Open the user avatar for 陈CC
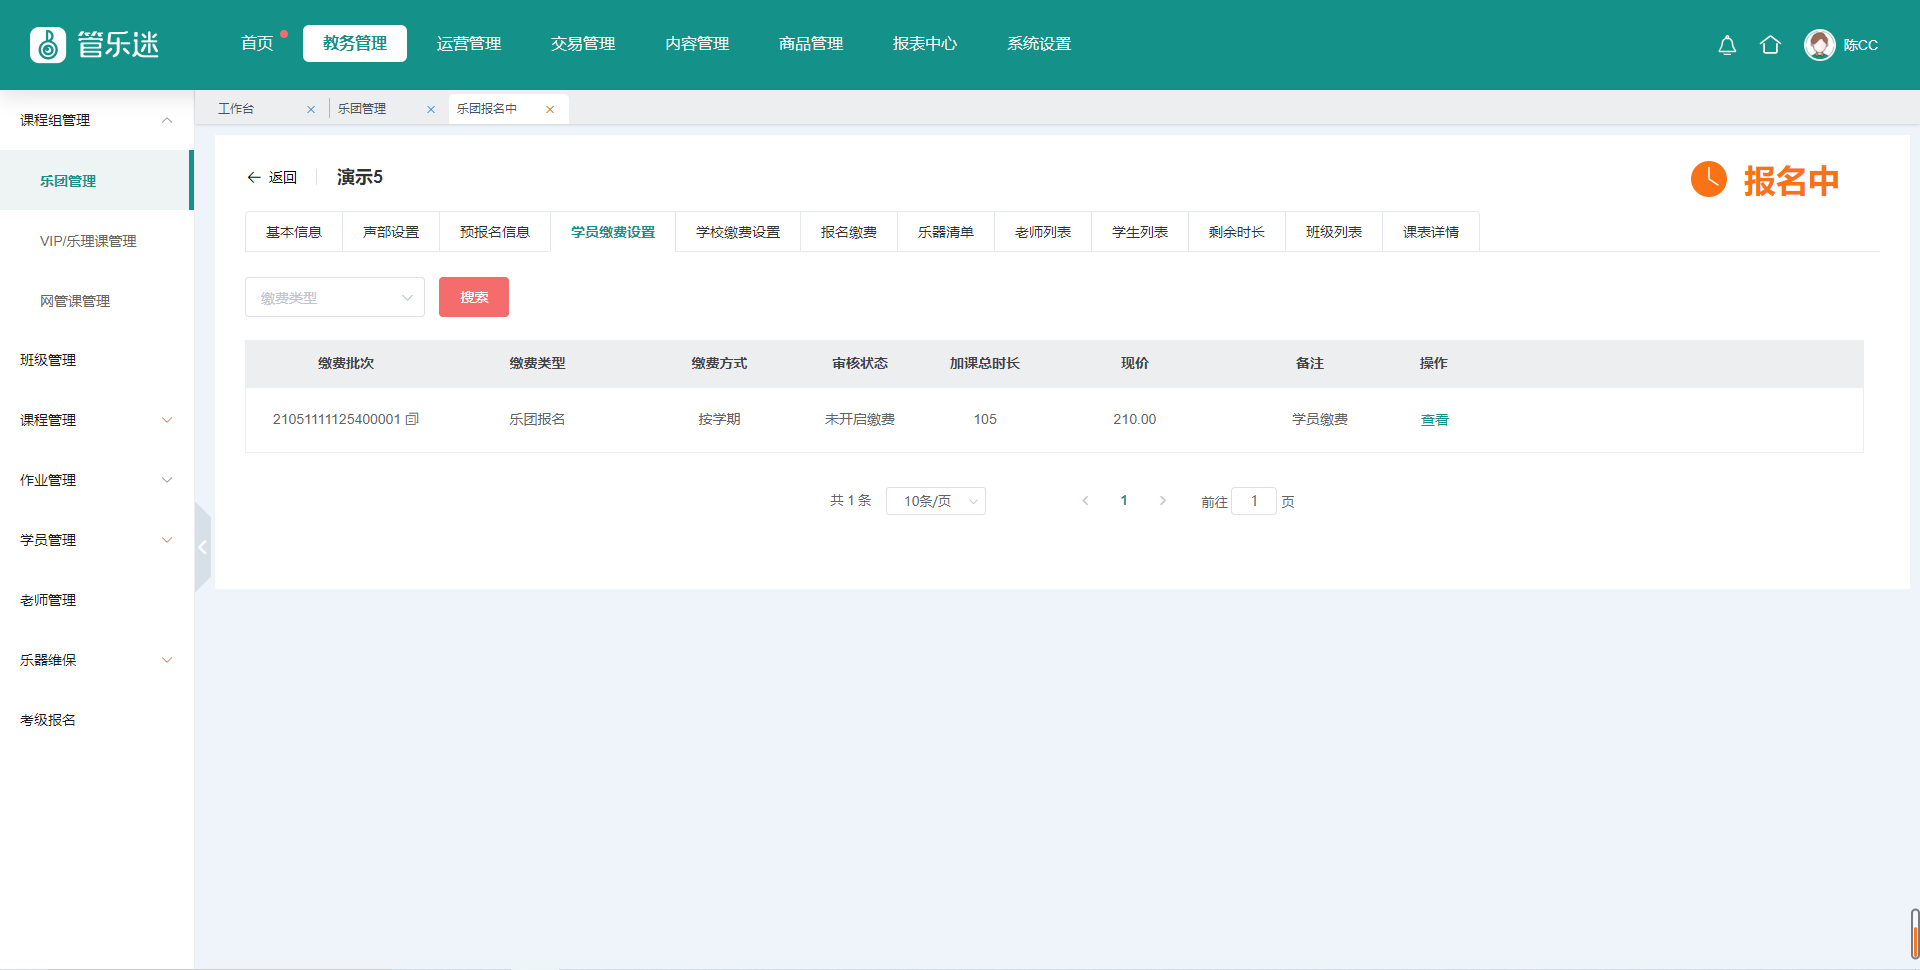This screenshot has height=970, width=1920. [1819, 45]
